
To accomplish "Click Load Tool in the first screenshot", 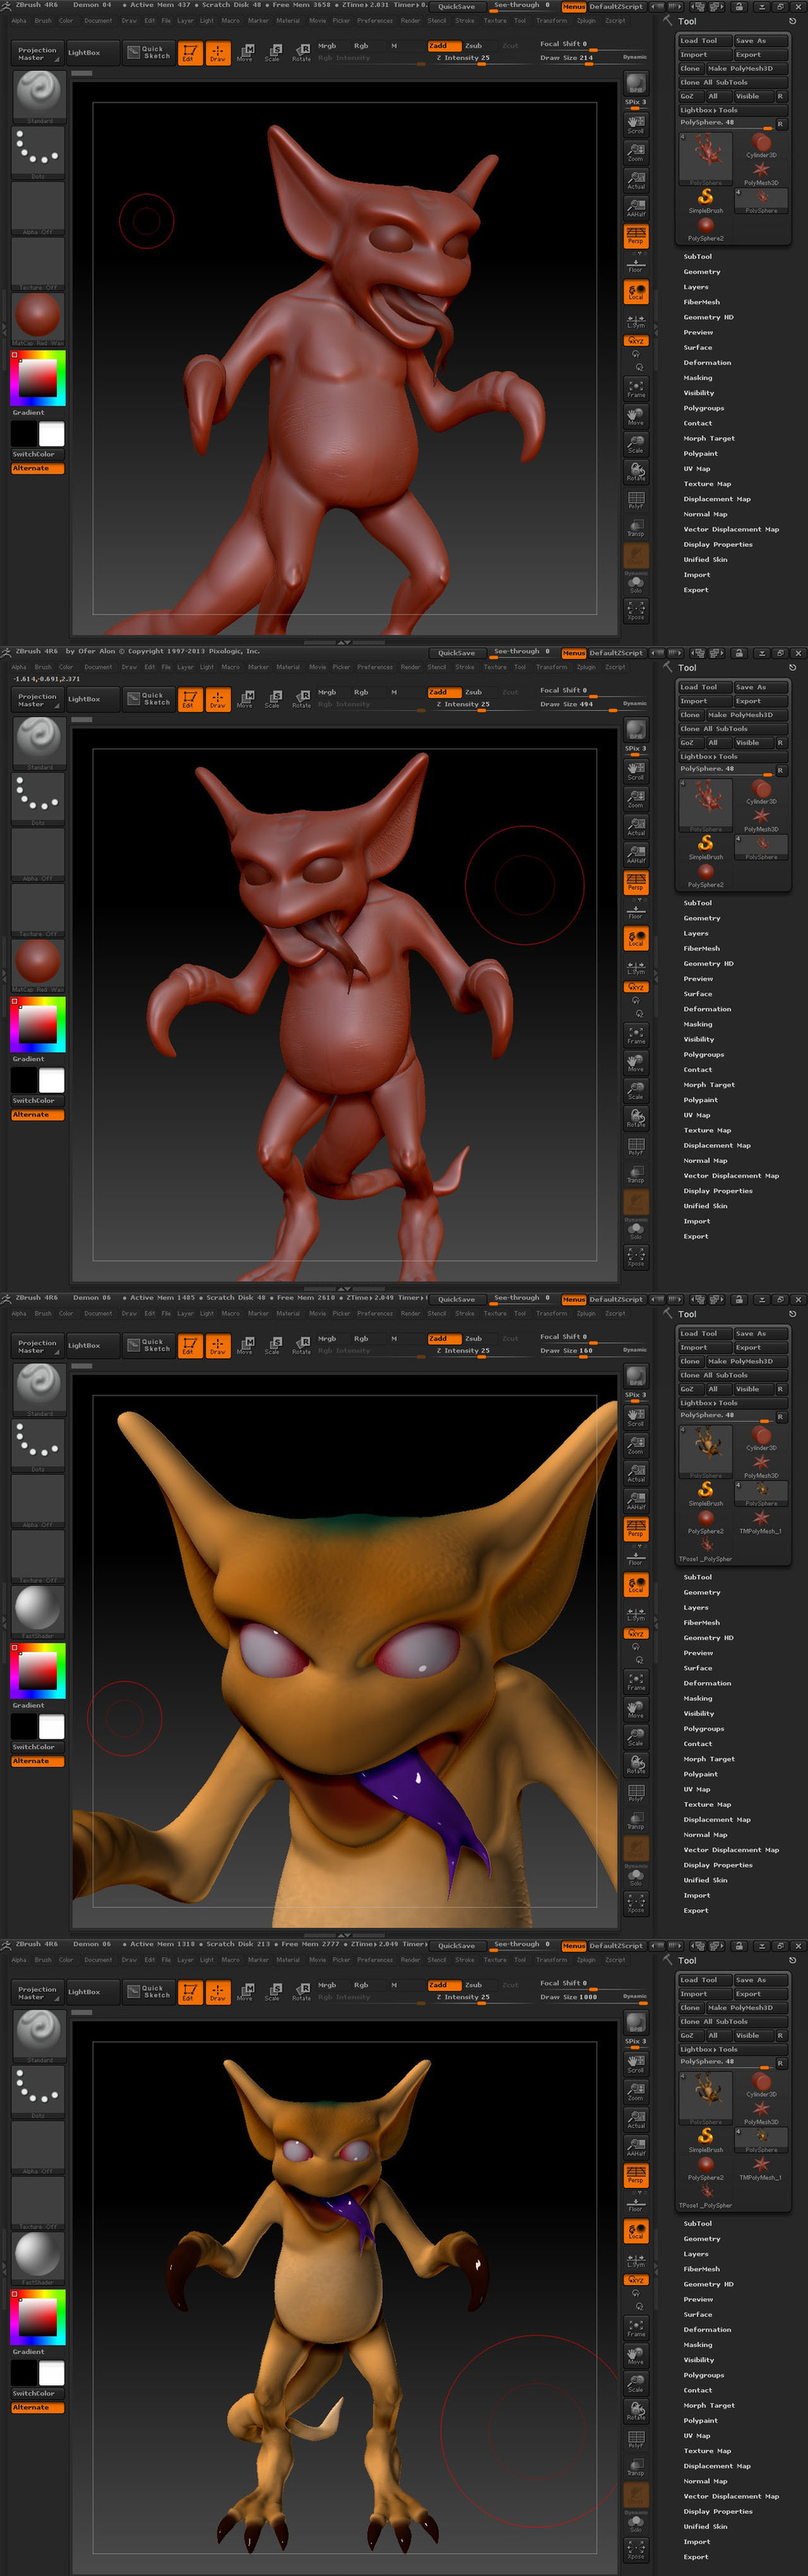I will 705,41.
